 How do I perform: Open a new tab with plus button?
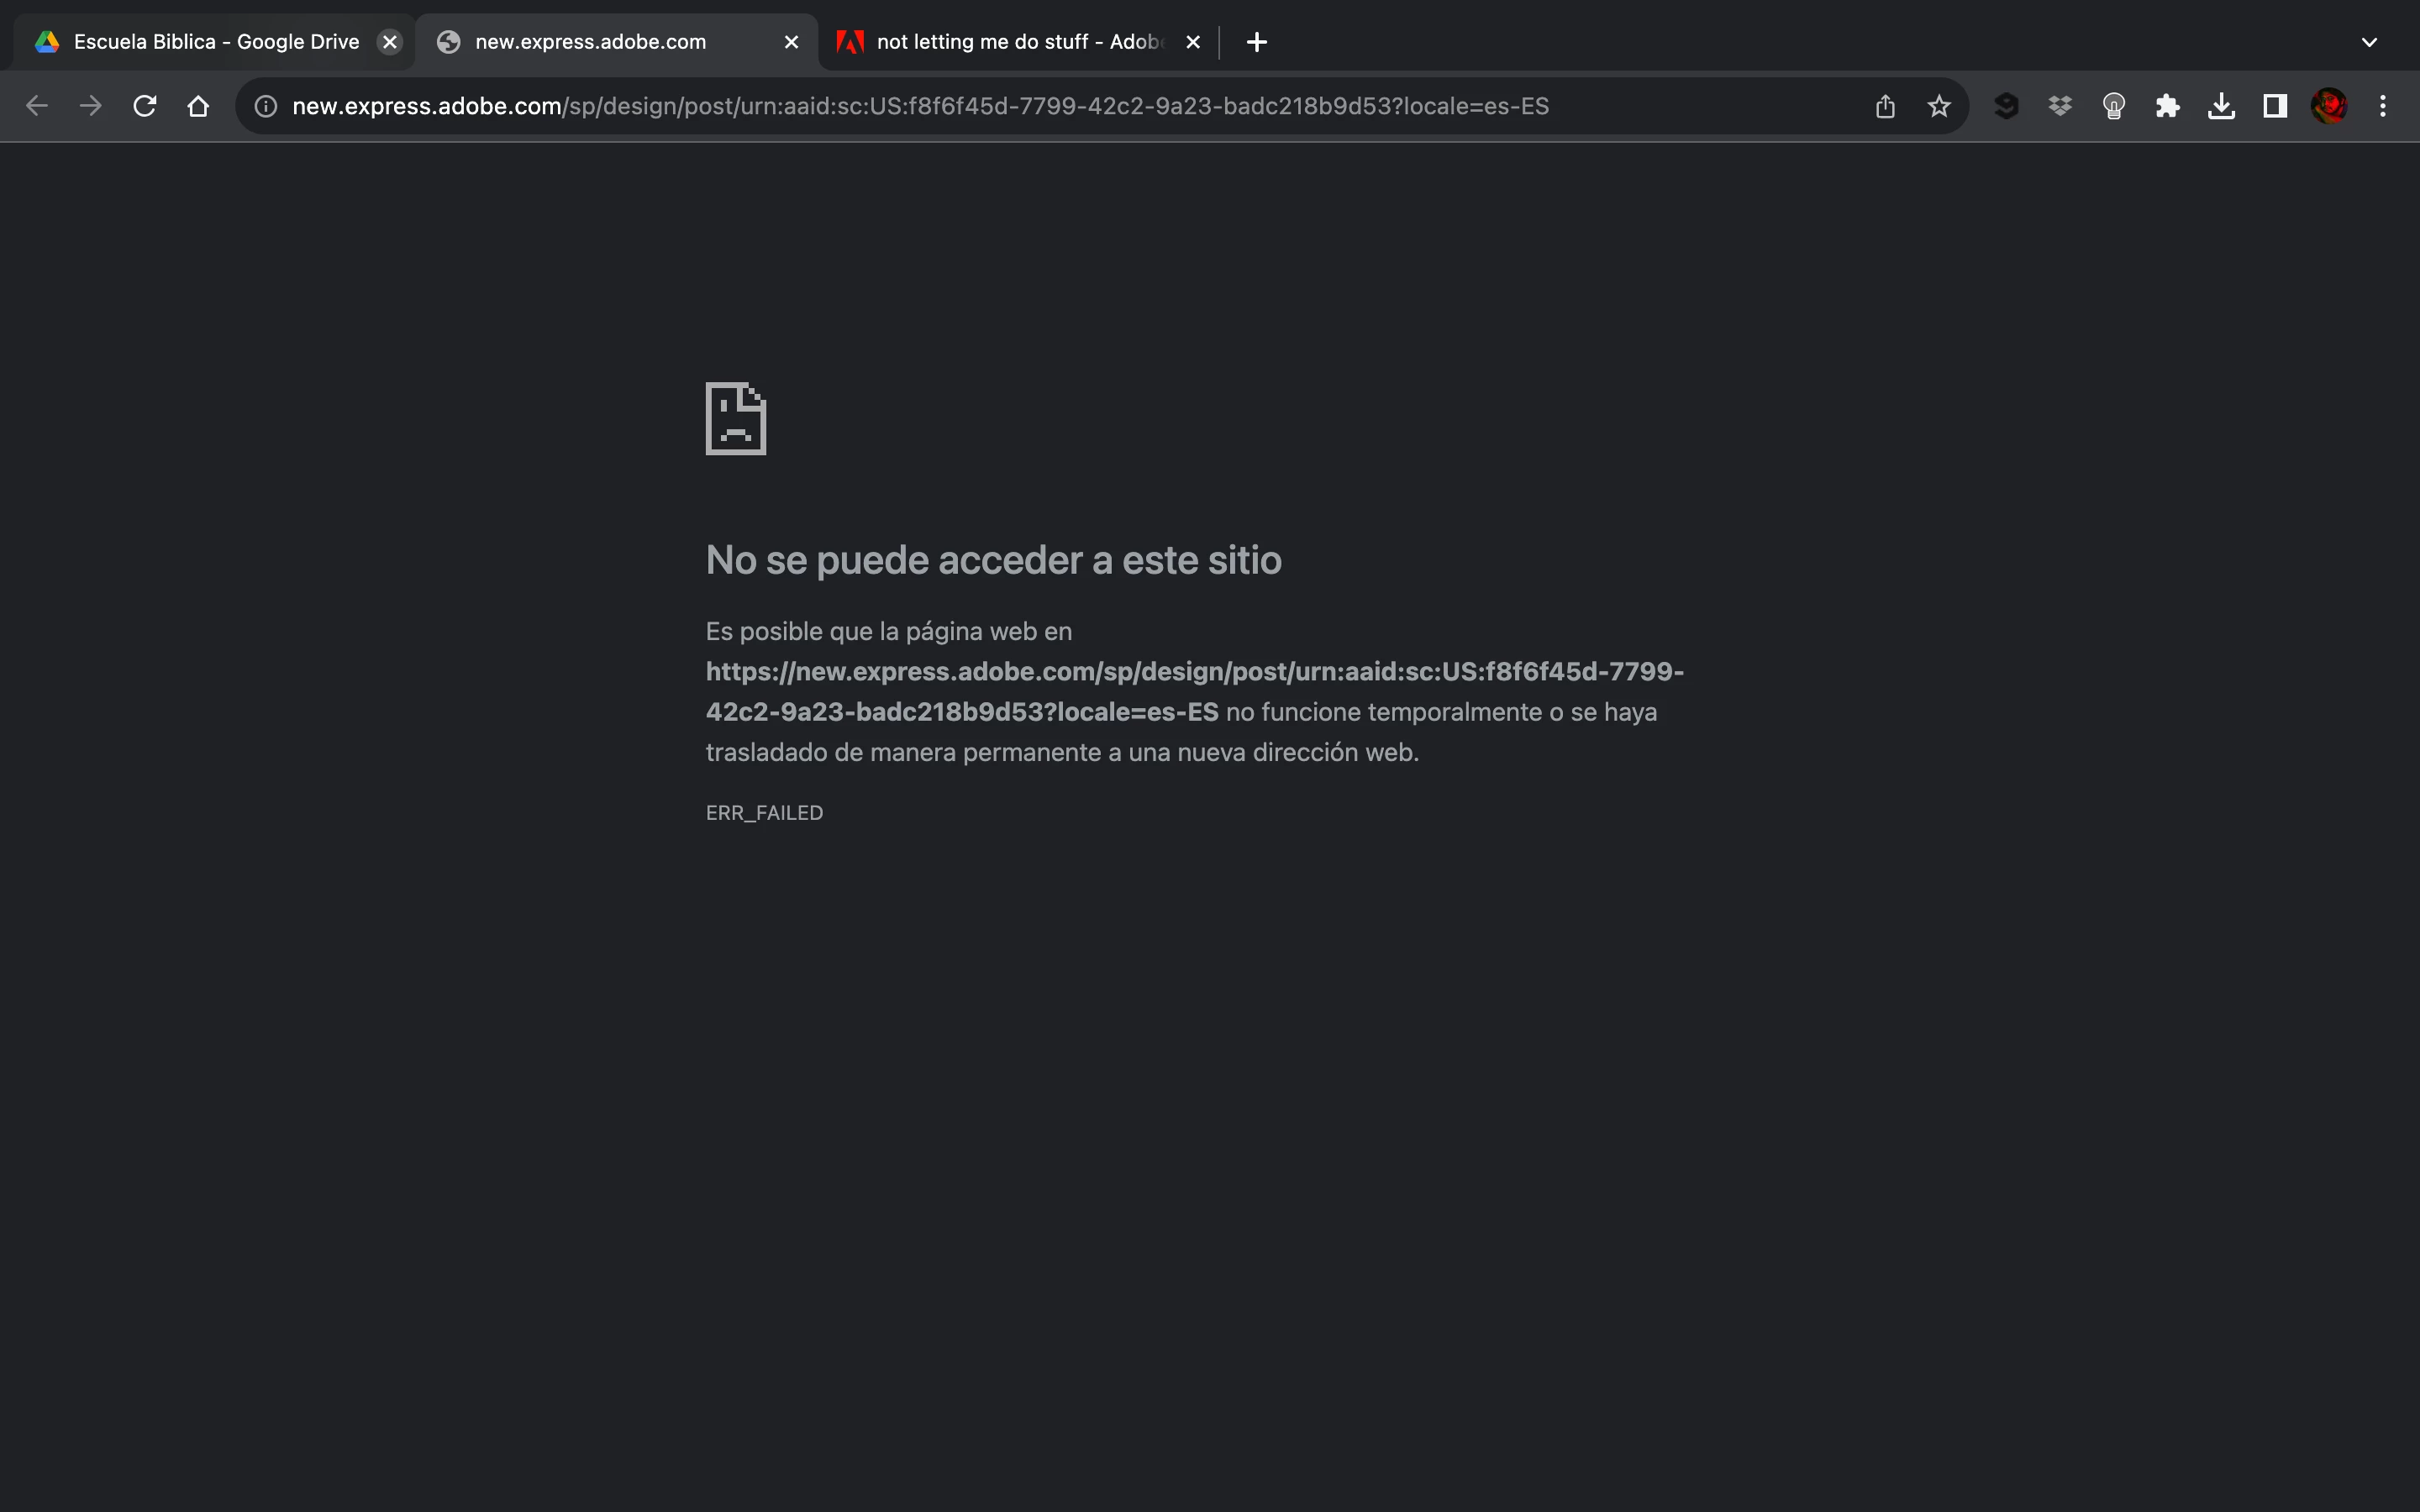pos(1257,42)
